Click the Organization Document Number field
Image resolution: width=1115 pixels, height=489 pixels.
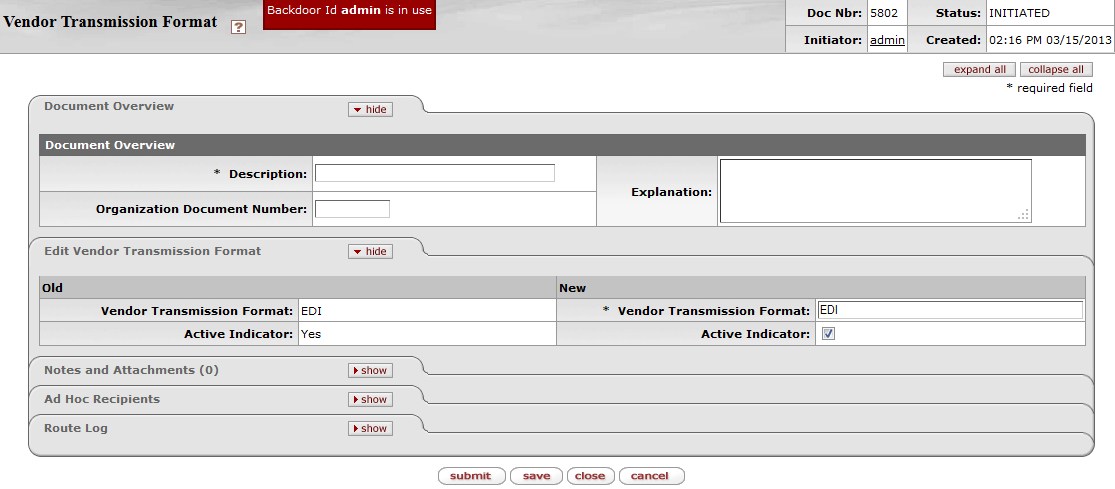point(352,209)
